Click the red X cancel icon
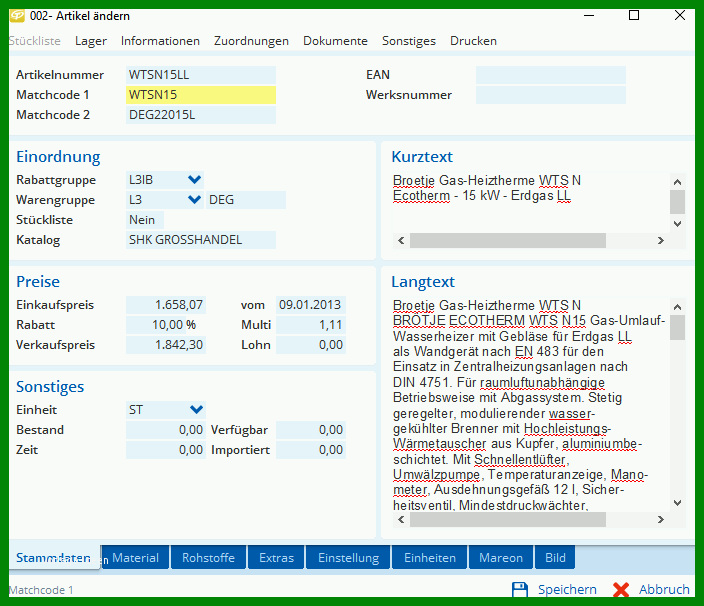 (x=620, y=589)
